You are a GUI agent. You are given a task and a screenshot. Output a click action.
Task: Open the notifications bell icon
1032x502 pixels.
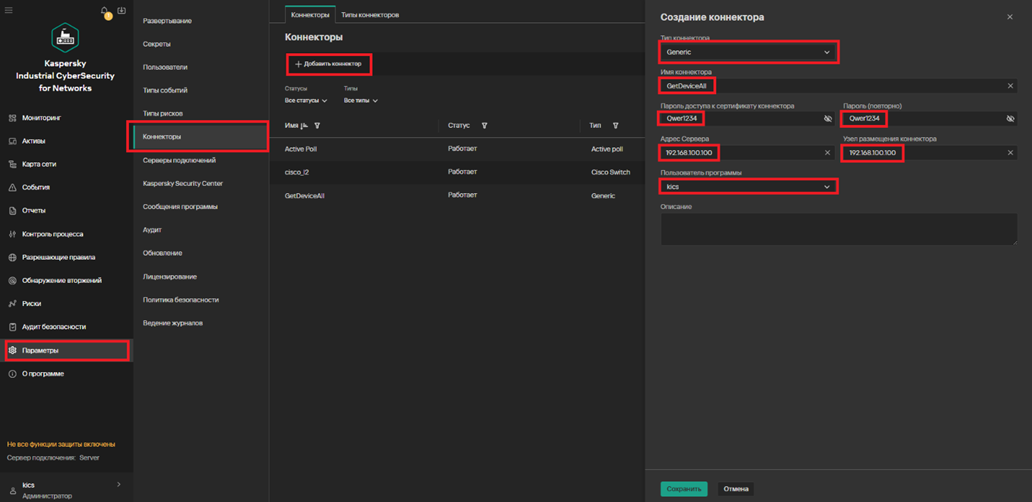click(104, 11)
